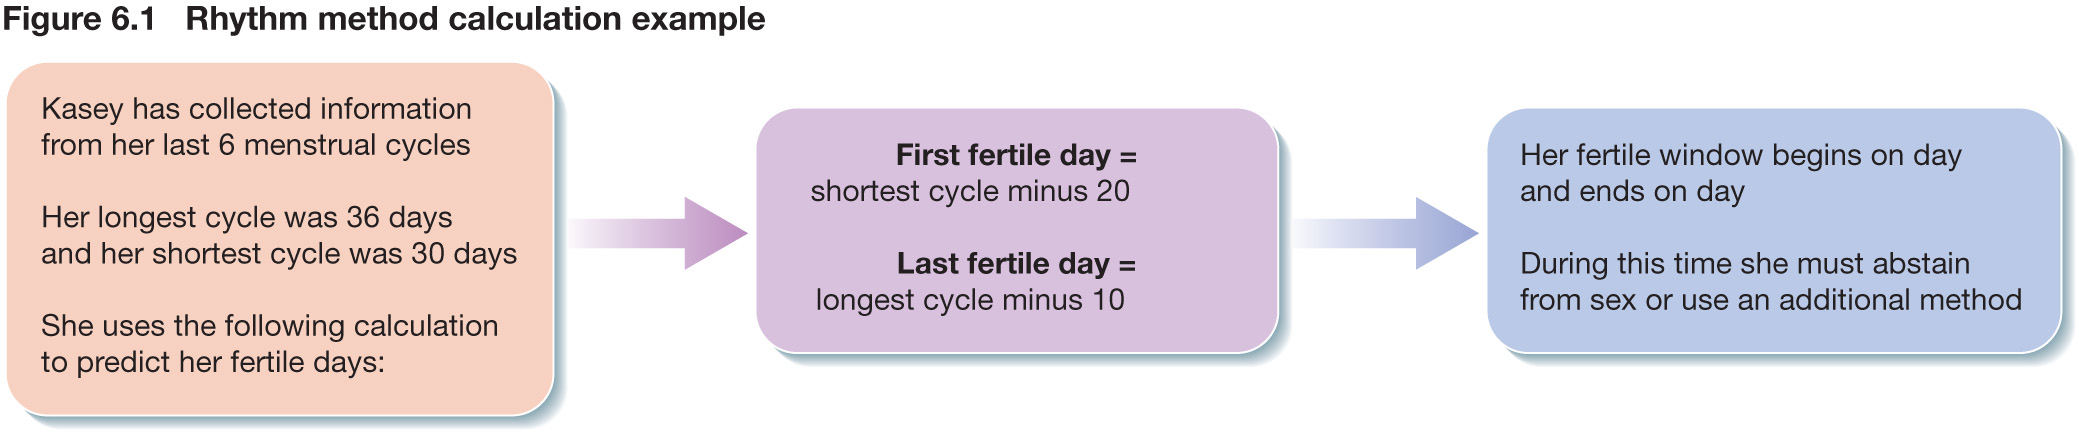2079x433 pixels.
Task: Click the blue fertile window box
Action: [1774, 230]
